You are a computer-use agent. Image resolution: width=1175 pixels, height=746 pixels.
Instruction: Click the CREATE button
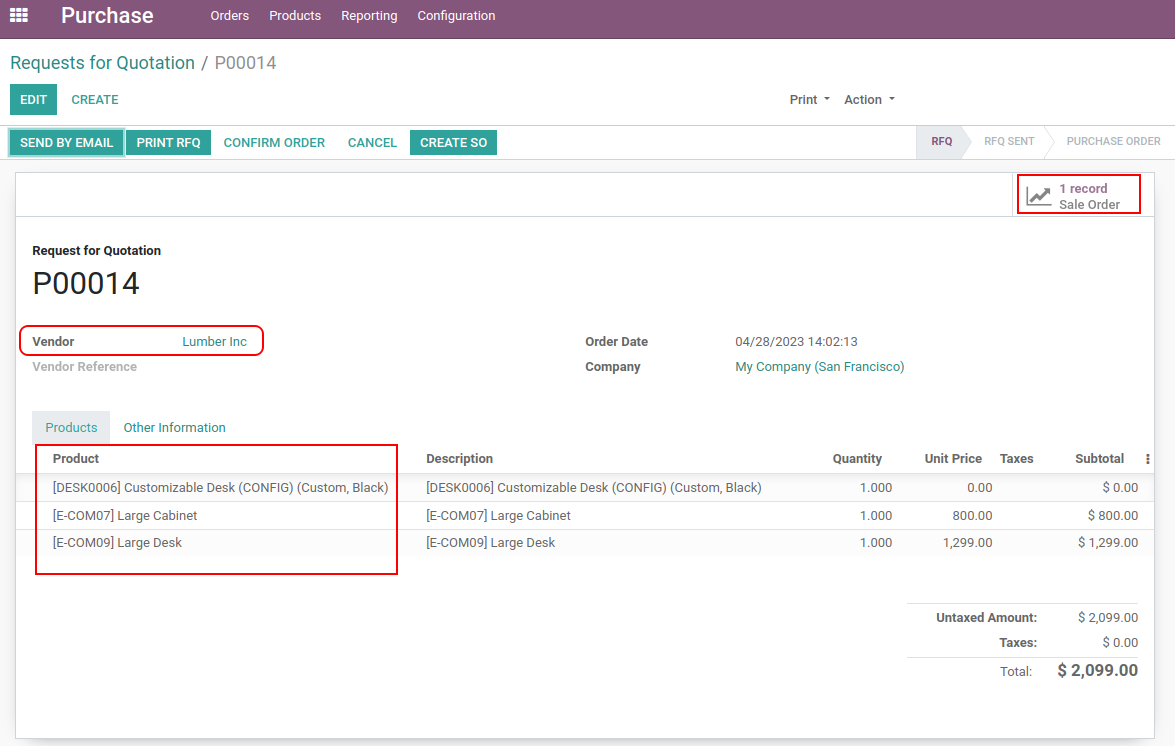[x=95, y=100]
